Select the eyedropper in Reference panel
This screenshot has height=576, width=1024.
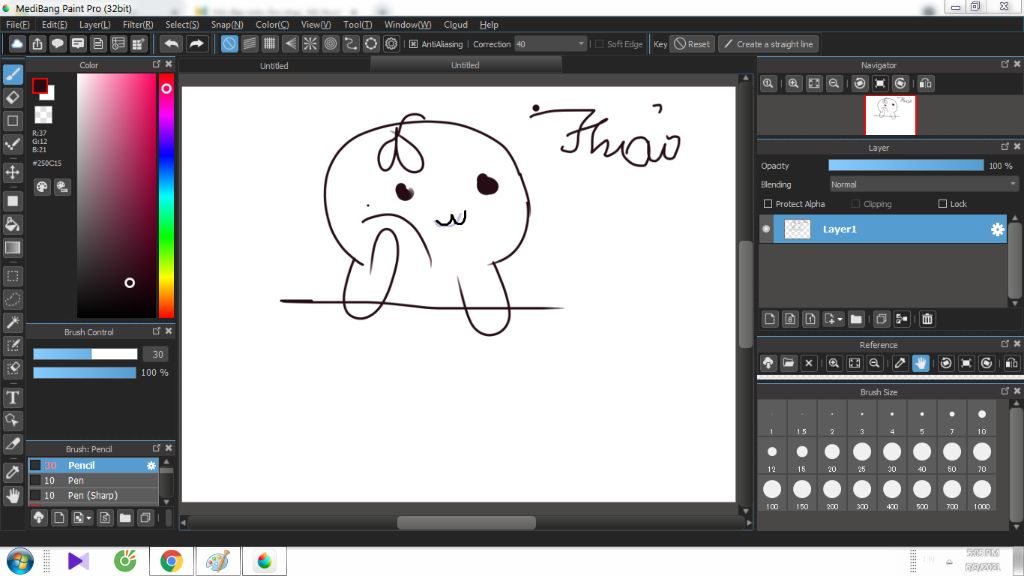click(x=900, y=363)
